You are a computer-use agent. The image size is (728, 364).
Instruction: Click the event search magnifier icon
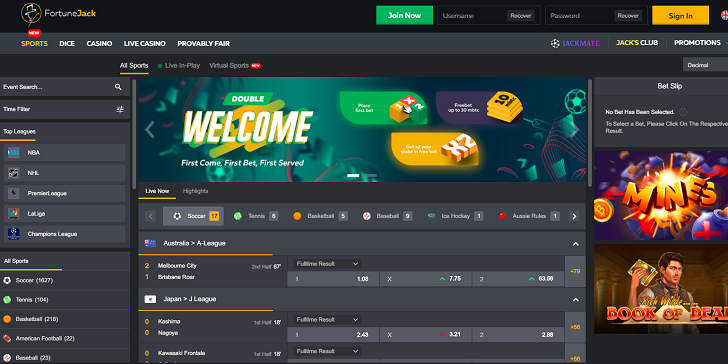click(118, 87)
